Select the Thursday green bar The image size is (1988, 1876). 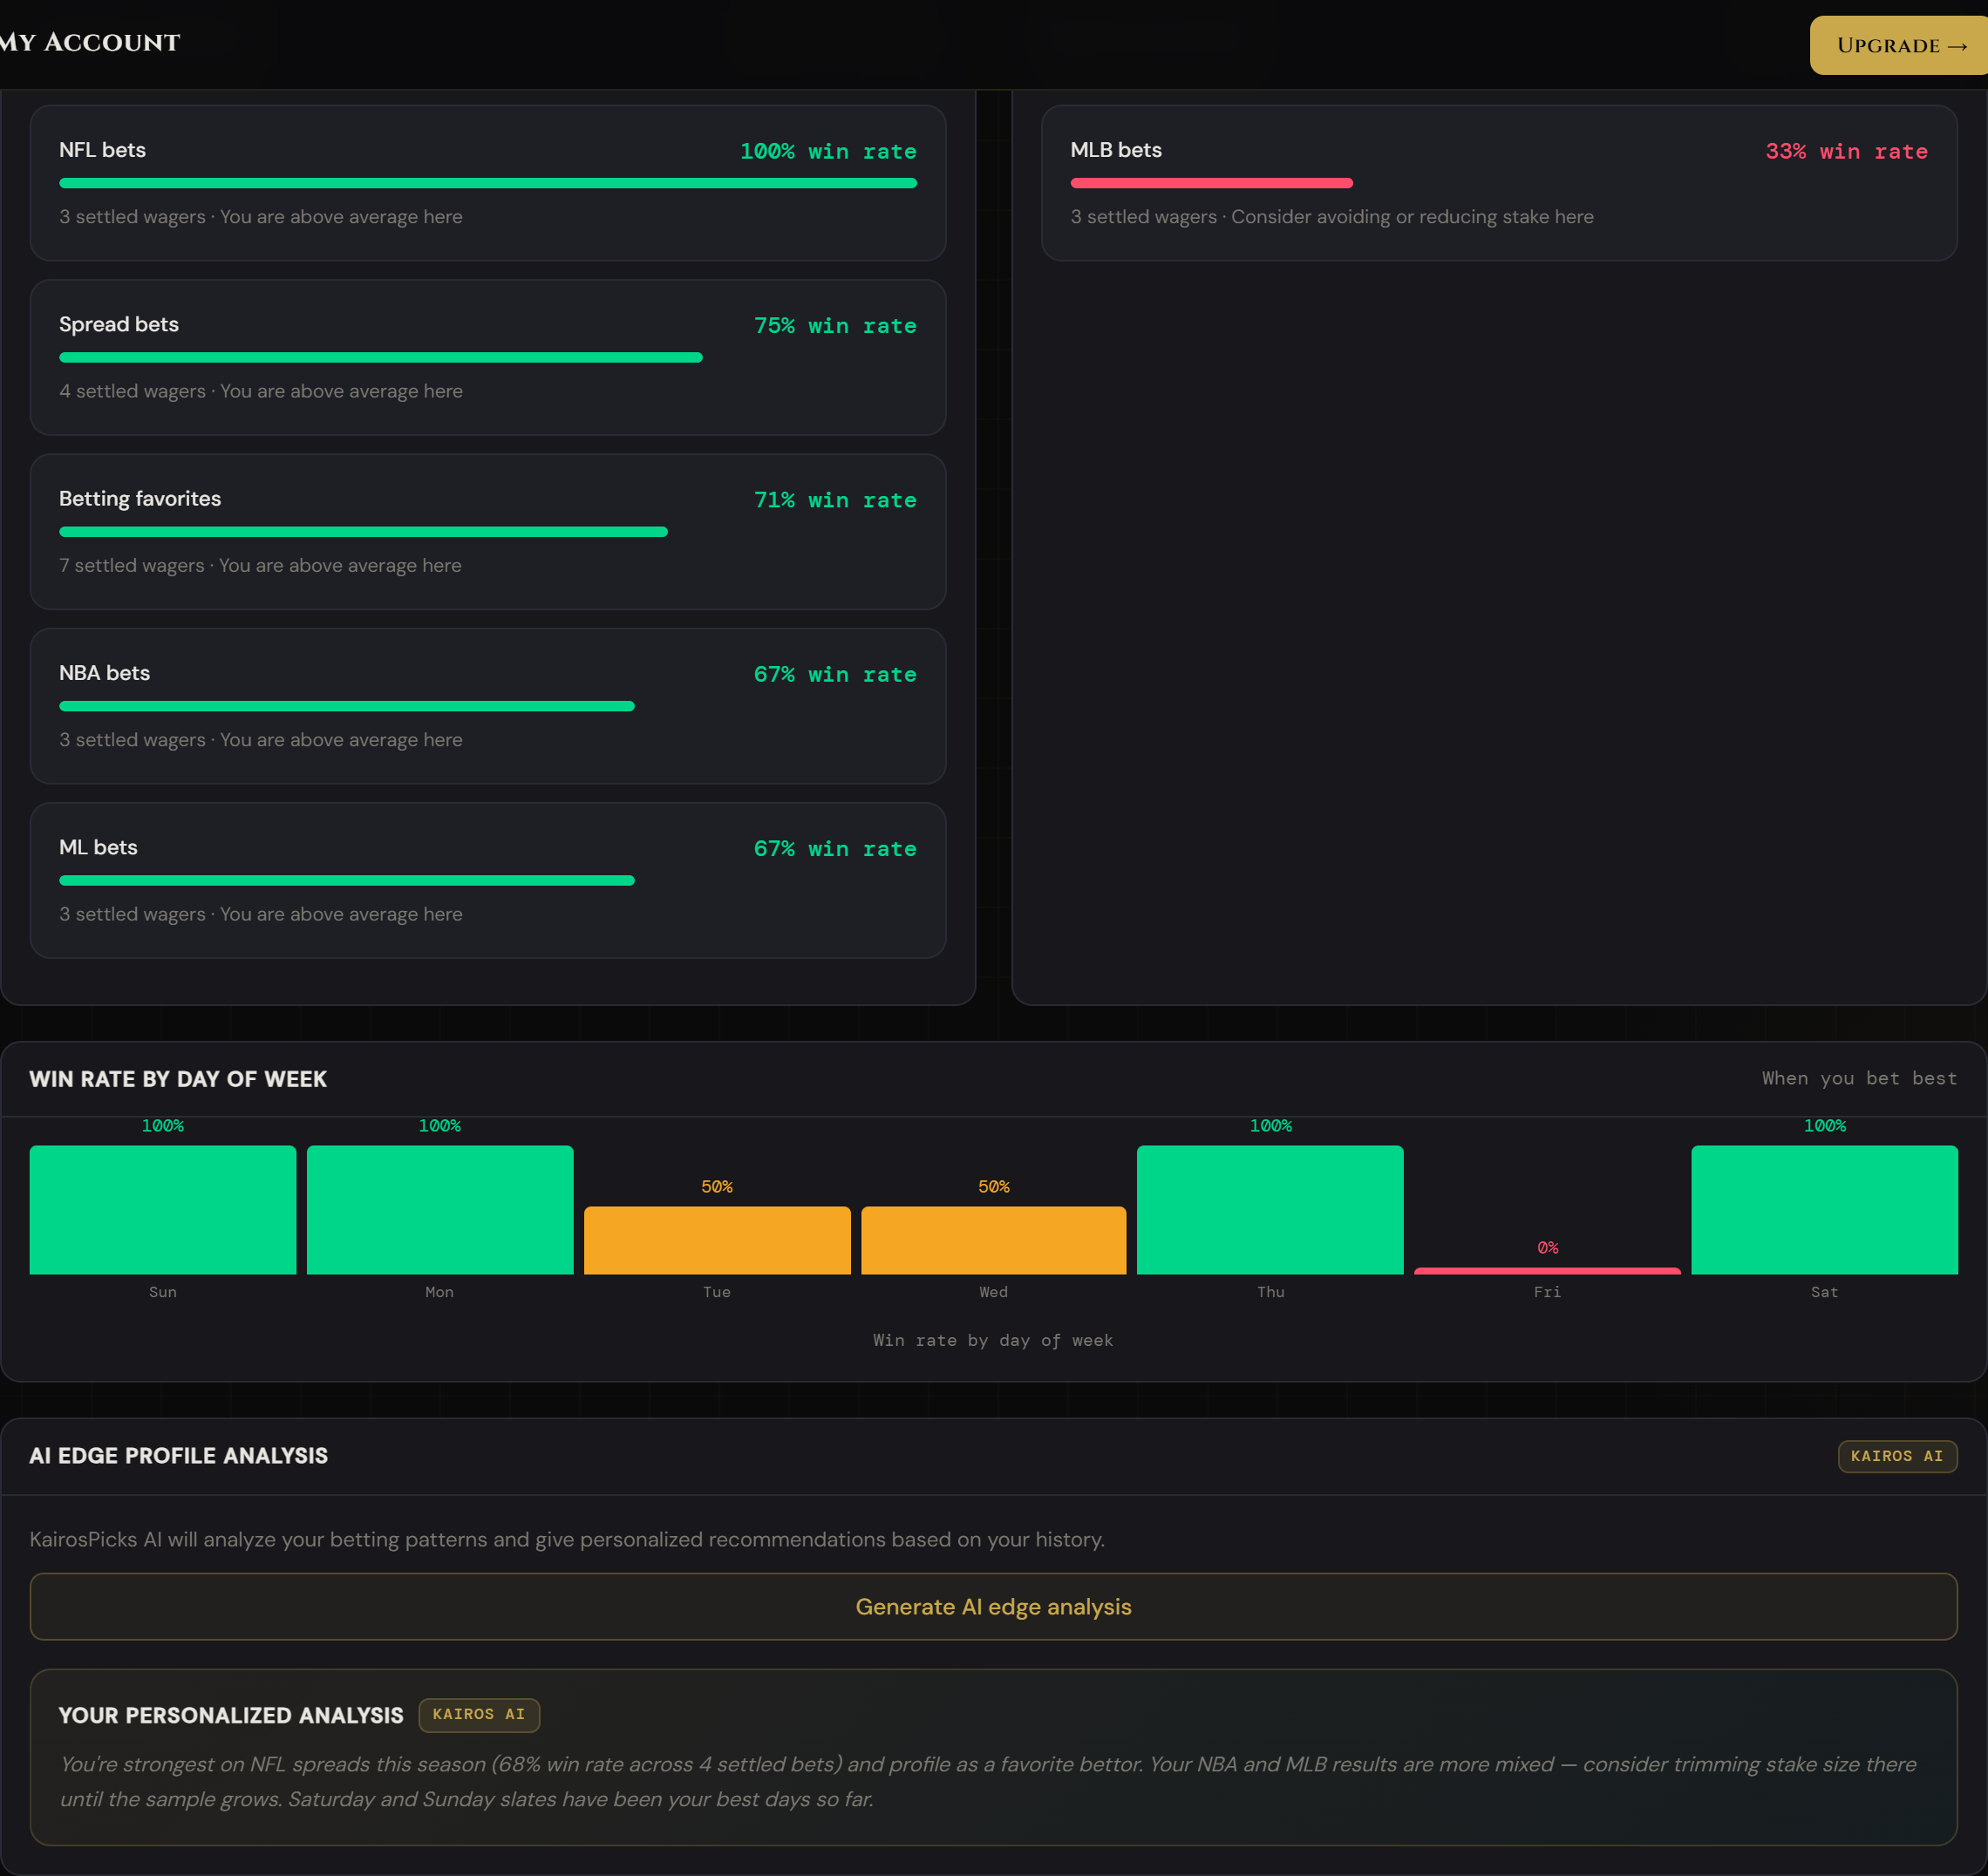coord(1270,1209)
